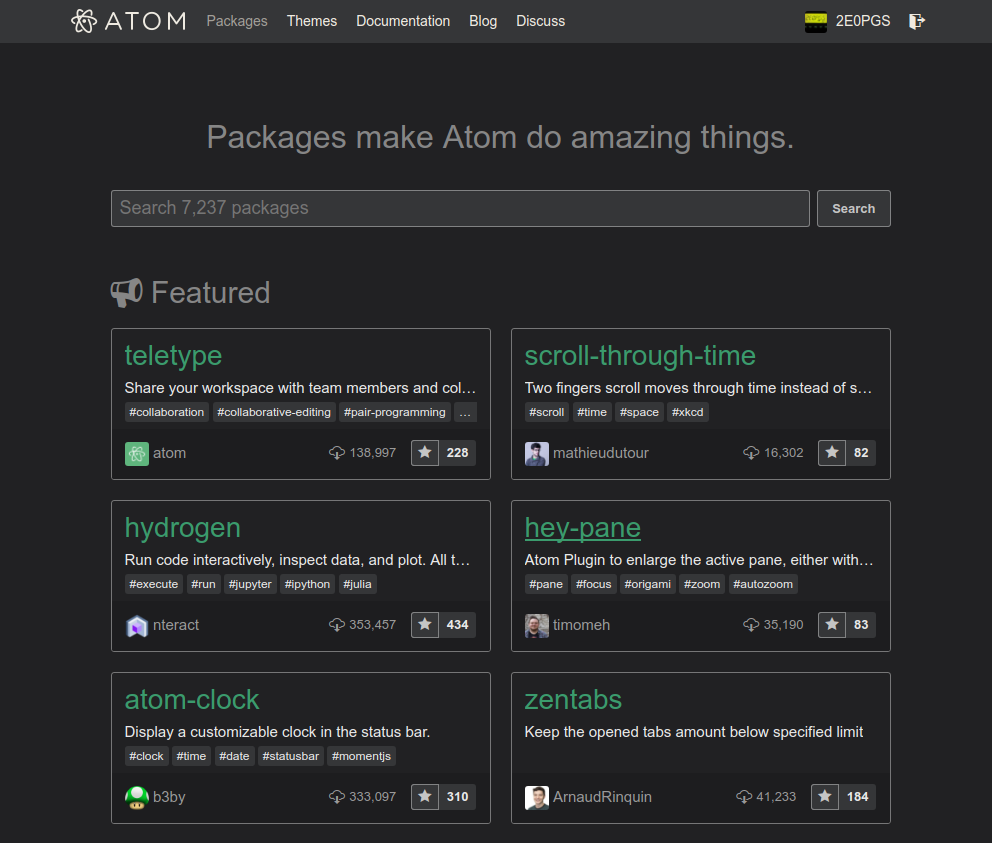Click the #momentjs tag
Image resolution: width=992 pixels, height=843 pixels.
(x=361, y=756)
